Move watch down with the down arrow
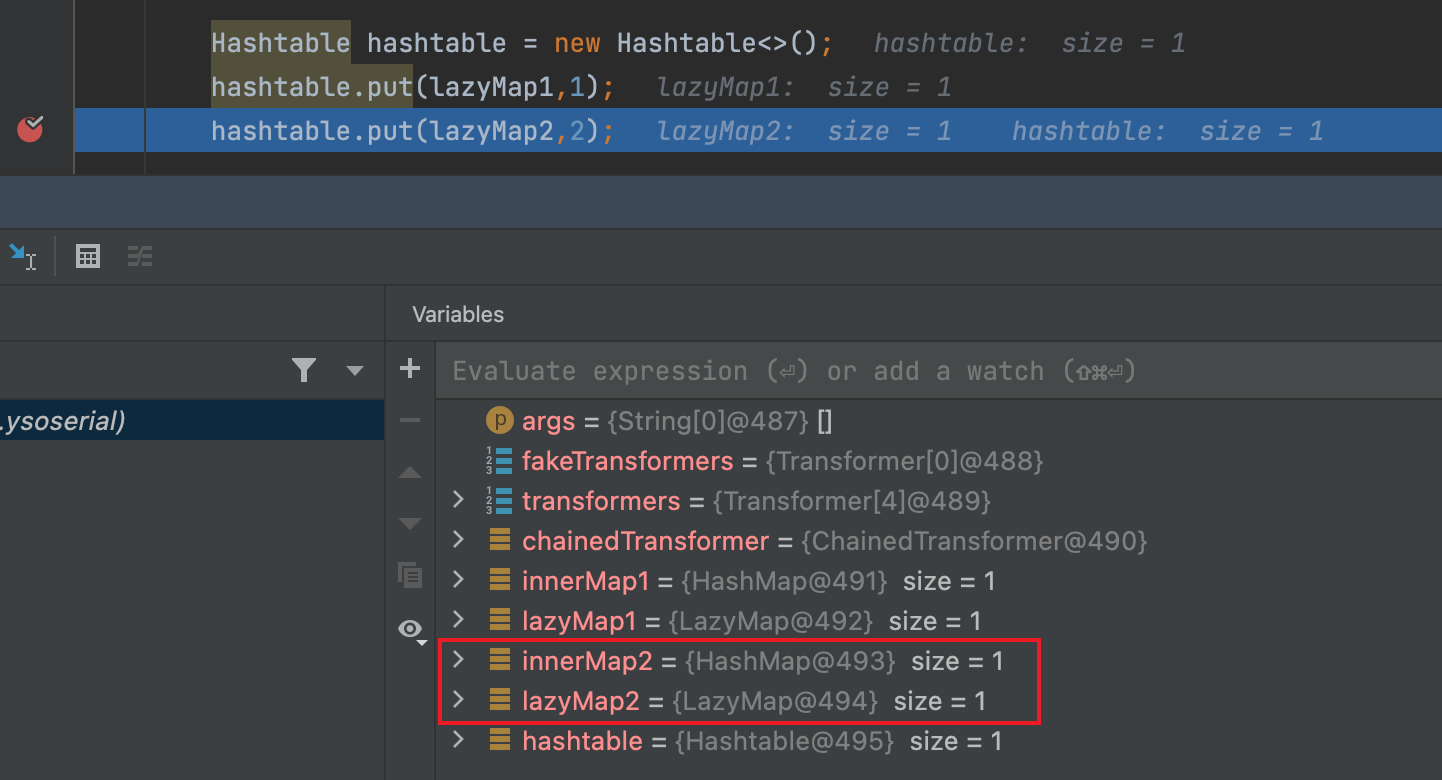Viewport: 1442px width, 780px height. [410, 523]
